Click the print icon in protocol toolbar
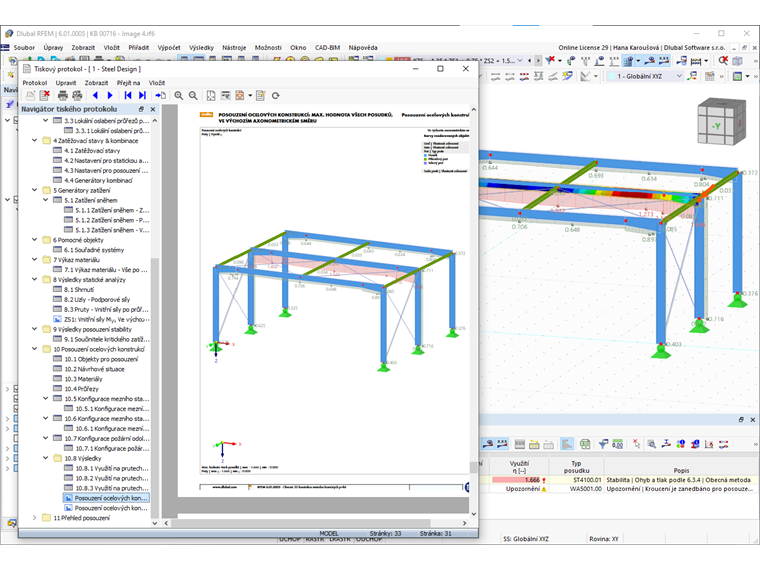The image size is (760, 570). 63,95
